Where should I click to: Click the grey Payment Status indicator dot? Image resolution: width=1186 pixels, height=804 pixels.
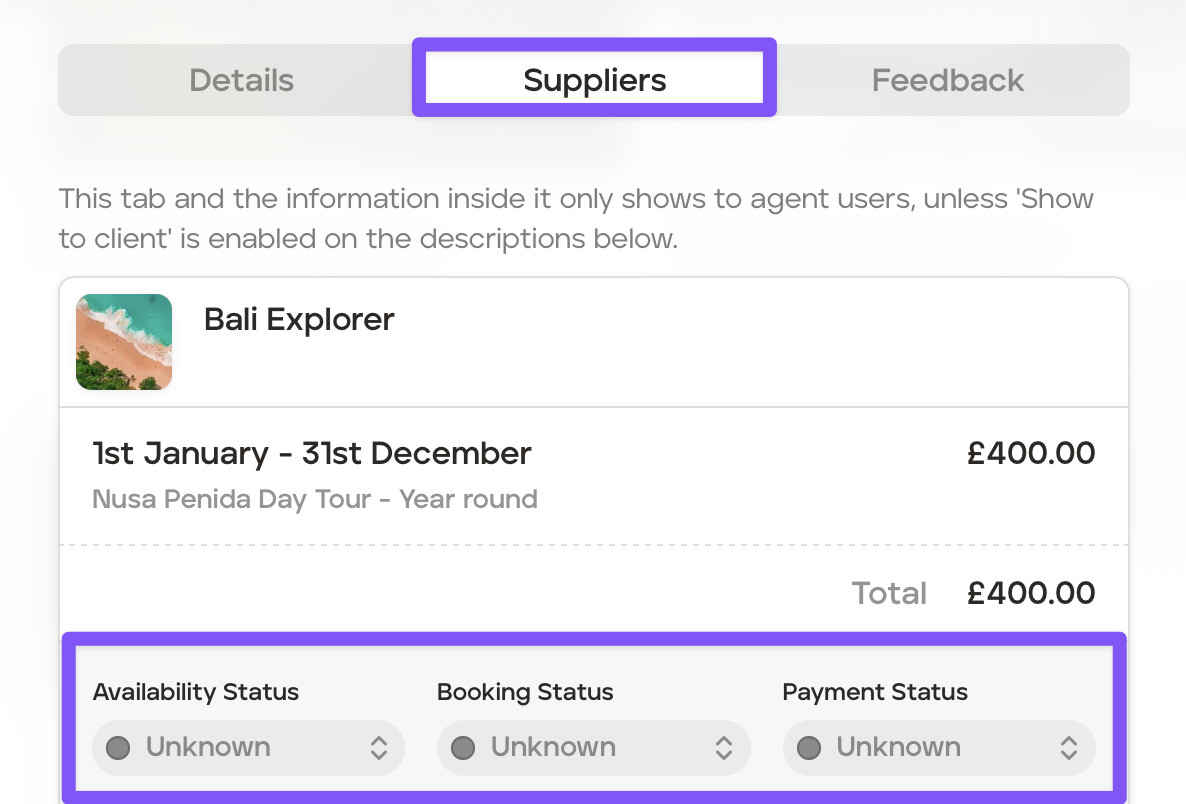[x=809, y=748]
